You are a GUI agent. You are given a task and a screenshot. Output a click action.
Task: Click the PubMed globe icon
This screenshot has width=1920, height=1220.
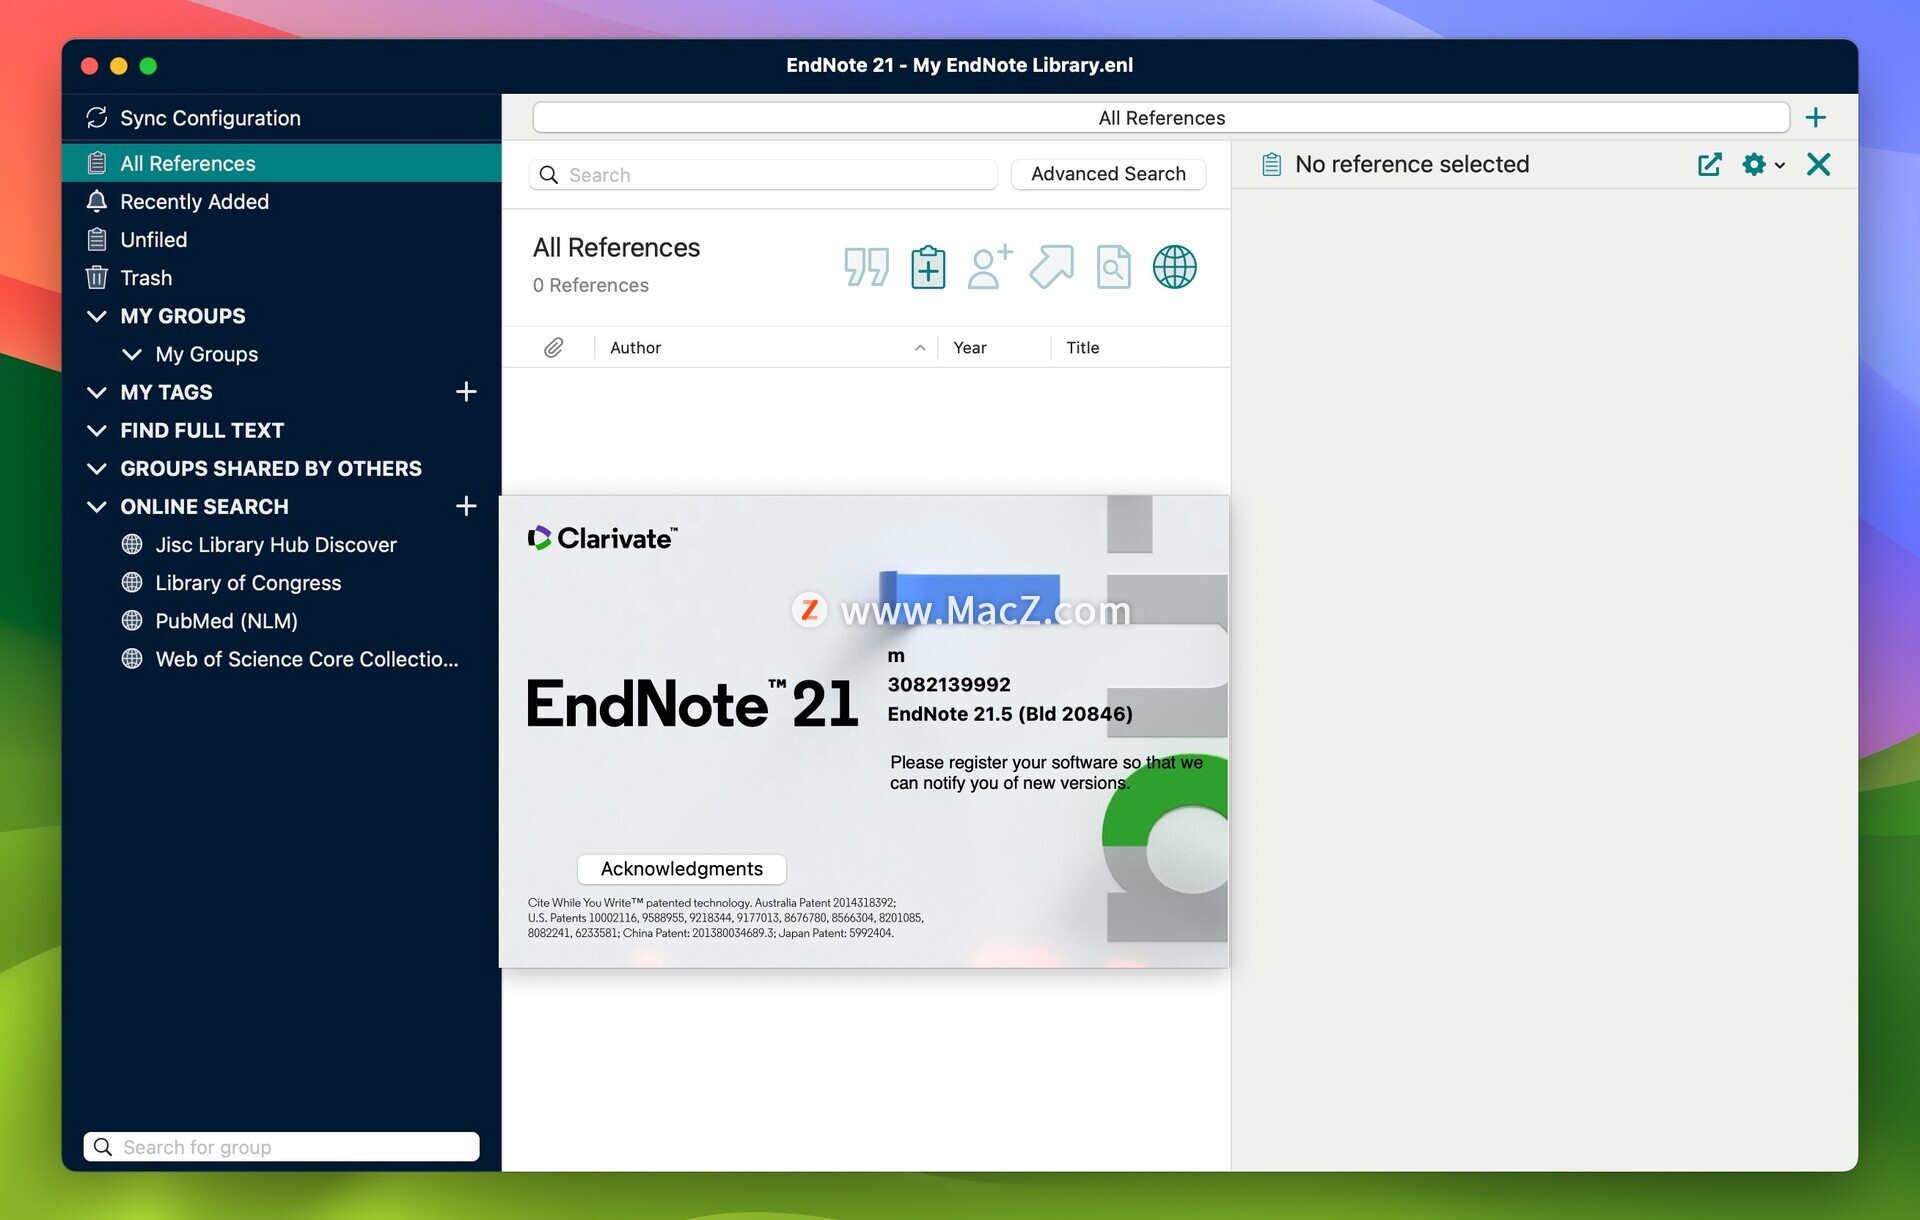point(132,620)
